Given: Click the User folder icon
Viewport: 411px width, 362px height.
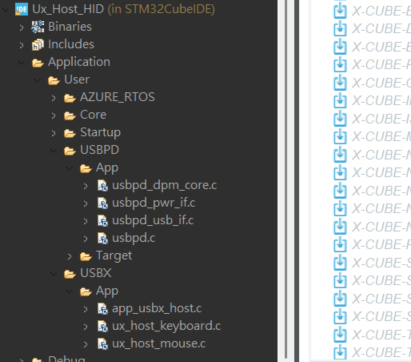Looking at the screenshot, I should coord(54,80).
